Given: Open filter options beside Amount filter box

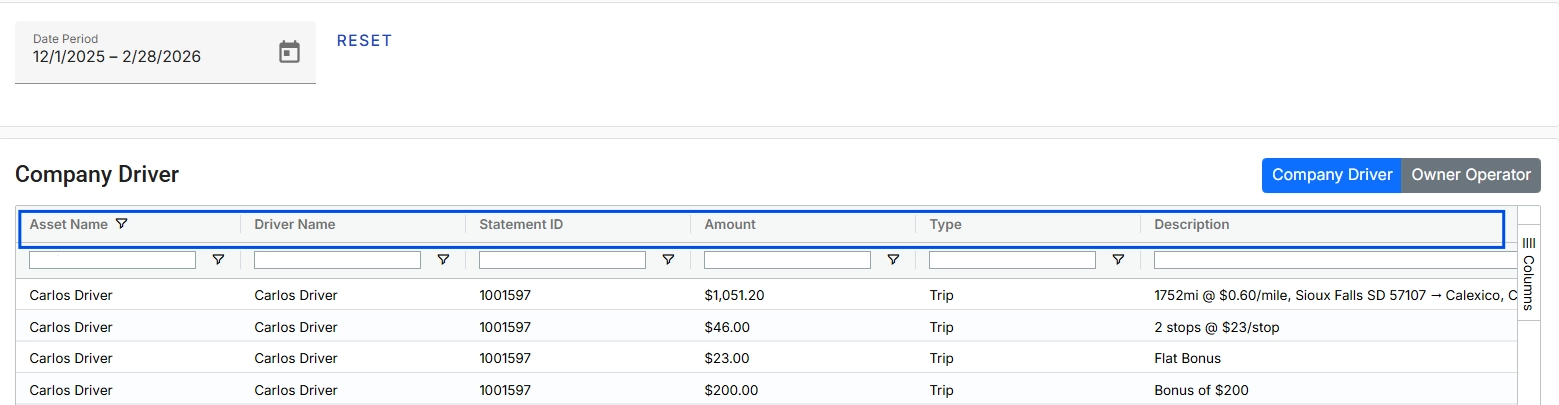Looking at the screenshot, I should (893, 260).
